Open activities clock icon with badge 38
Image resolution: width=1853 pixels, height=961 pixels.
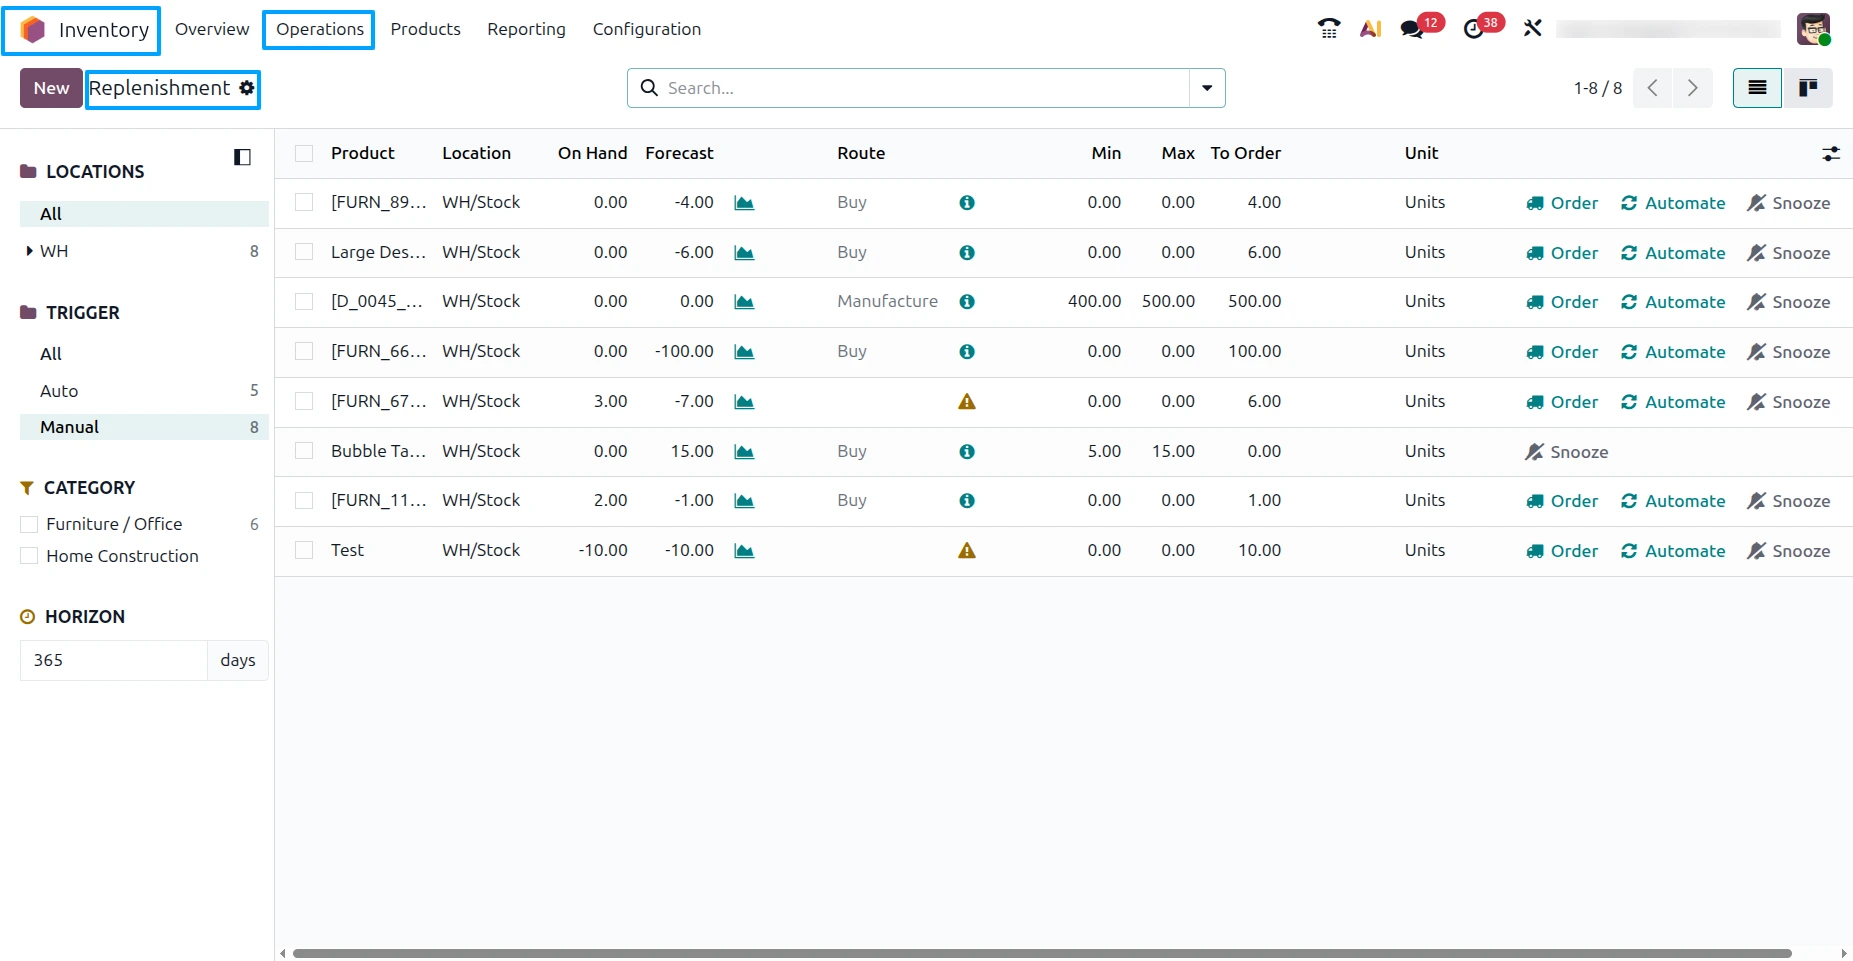coord(1473,29)
